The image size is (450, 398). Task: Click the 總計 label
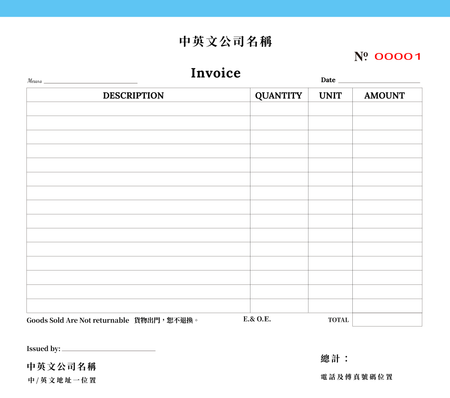334,359
